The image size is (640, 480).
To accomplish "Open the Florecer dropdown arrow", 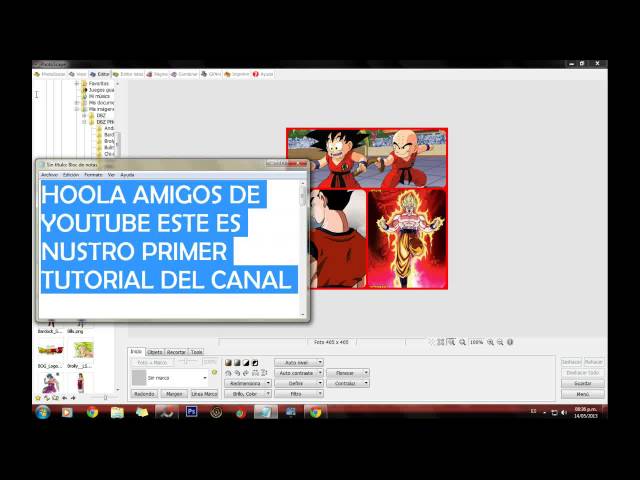I will point(366,373).
